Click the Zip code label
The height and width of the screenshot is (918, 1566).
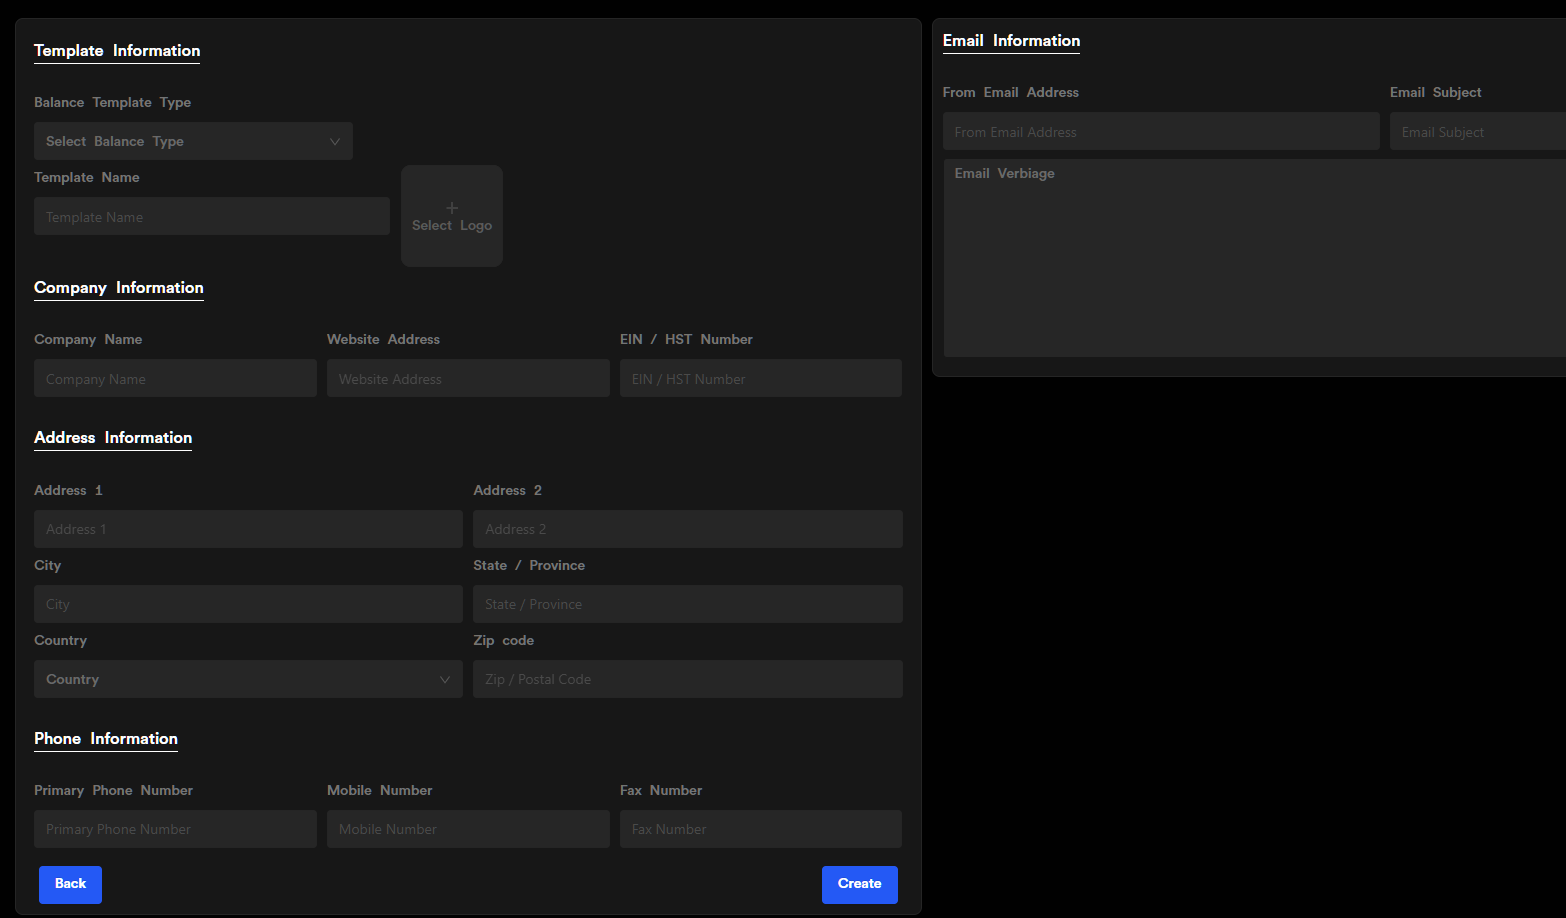[x=503, y=640]
